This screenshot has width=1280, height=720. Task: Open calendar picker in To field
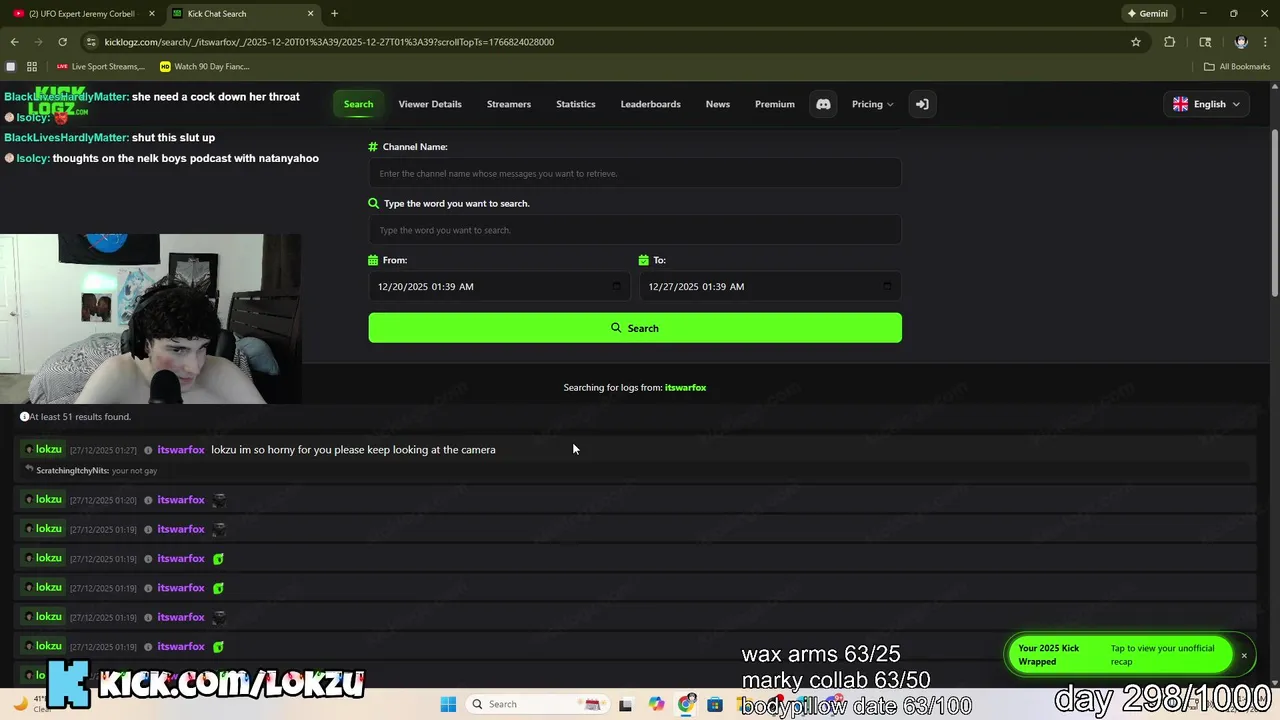887,287
